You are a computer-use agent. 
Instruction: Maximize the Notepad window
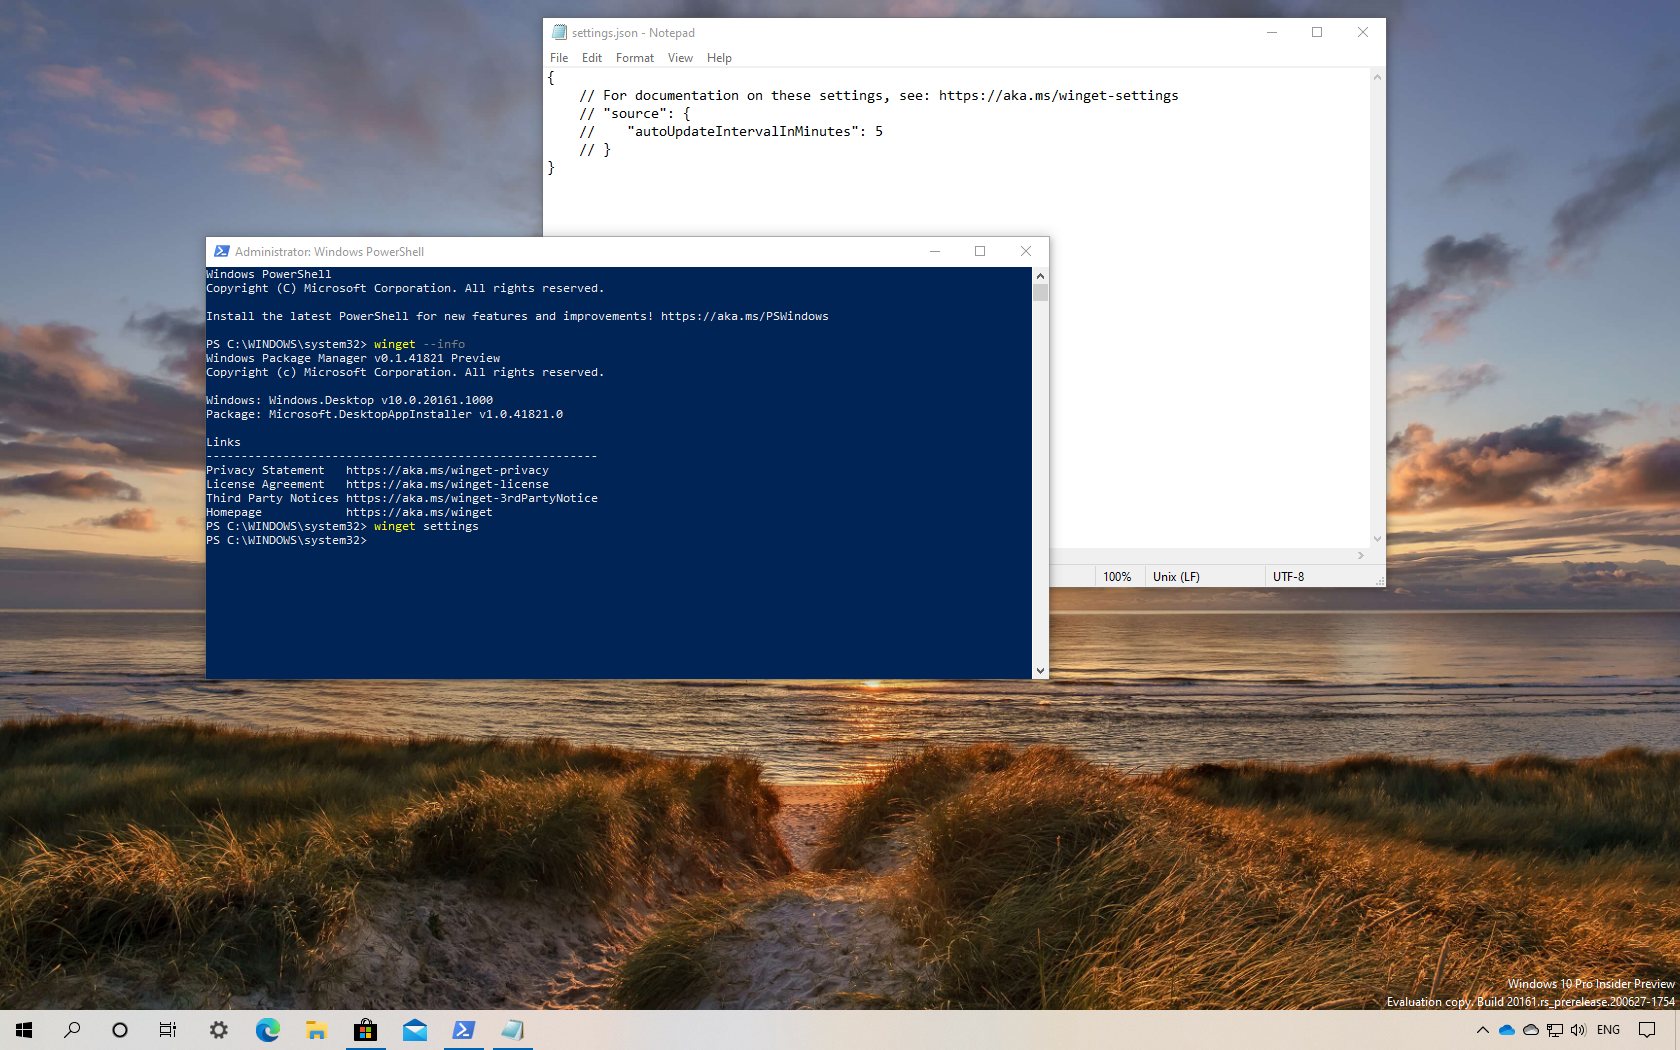[1317, 33]
